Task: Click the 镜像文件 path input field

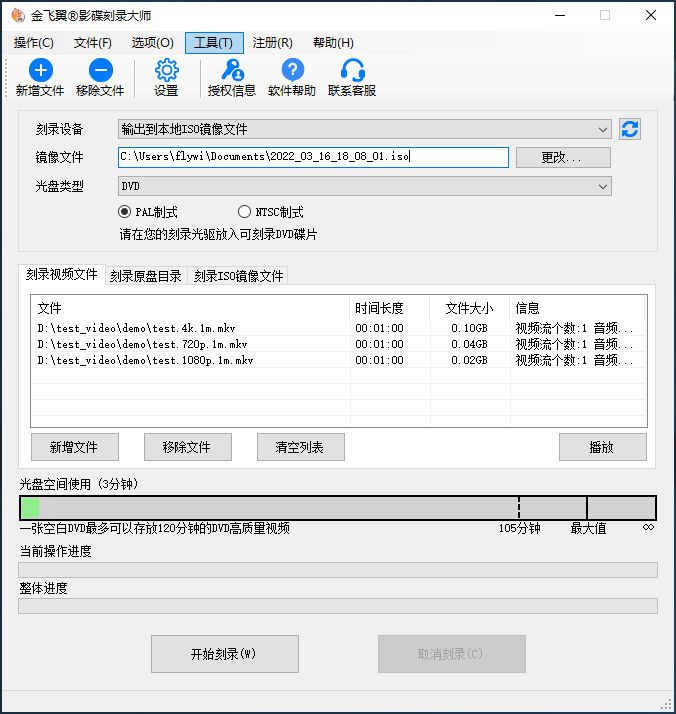Action: coord(312,157)
